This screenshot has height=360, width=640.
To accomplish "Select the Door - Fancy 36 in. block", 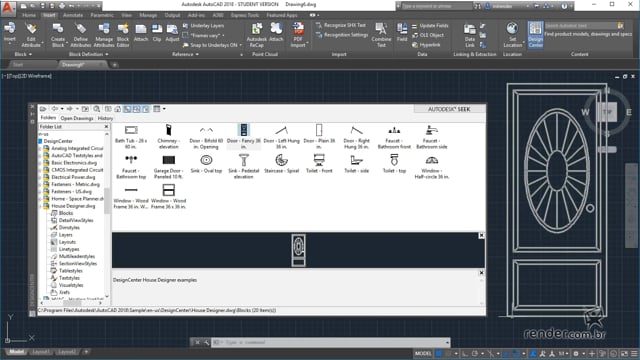I will tap(244, 137).
